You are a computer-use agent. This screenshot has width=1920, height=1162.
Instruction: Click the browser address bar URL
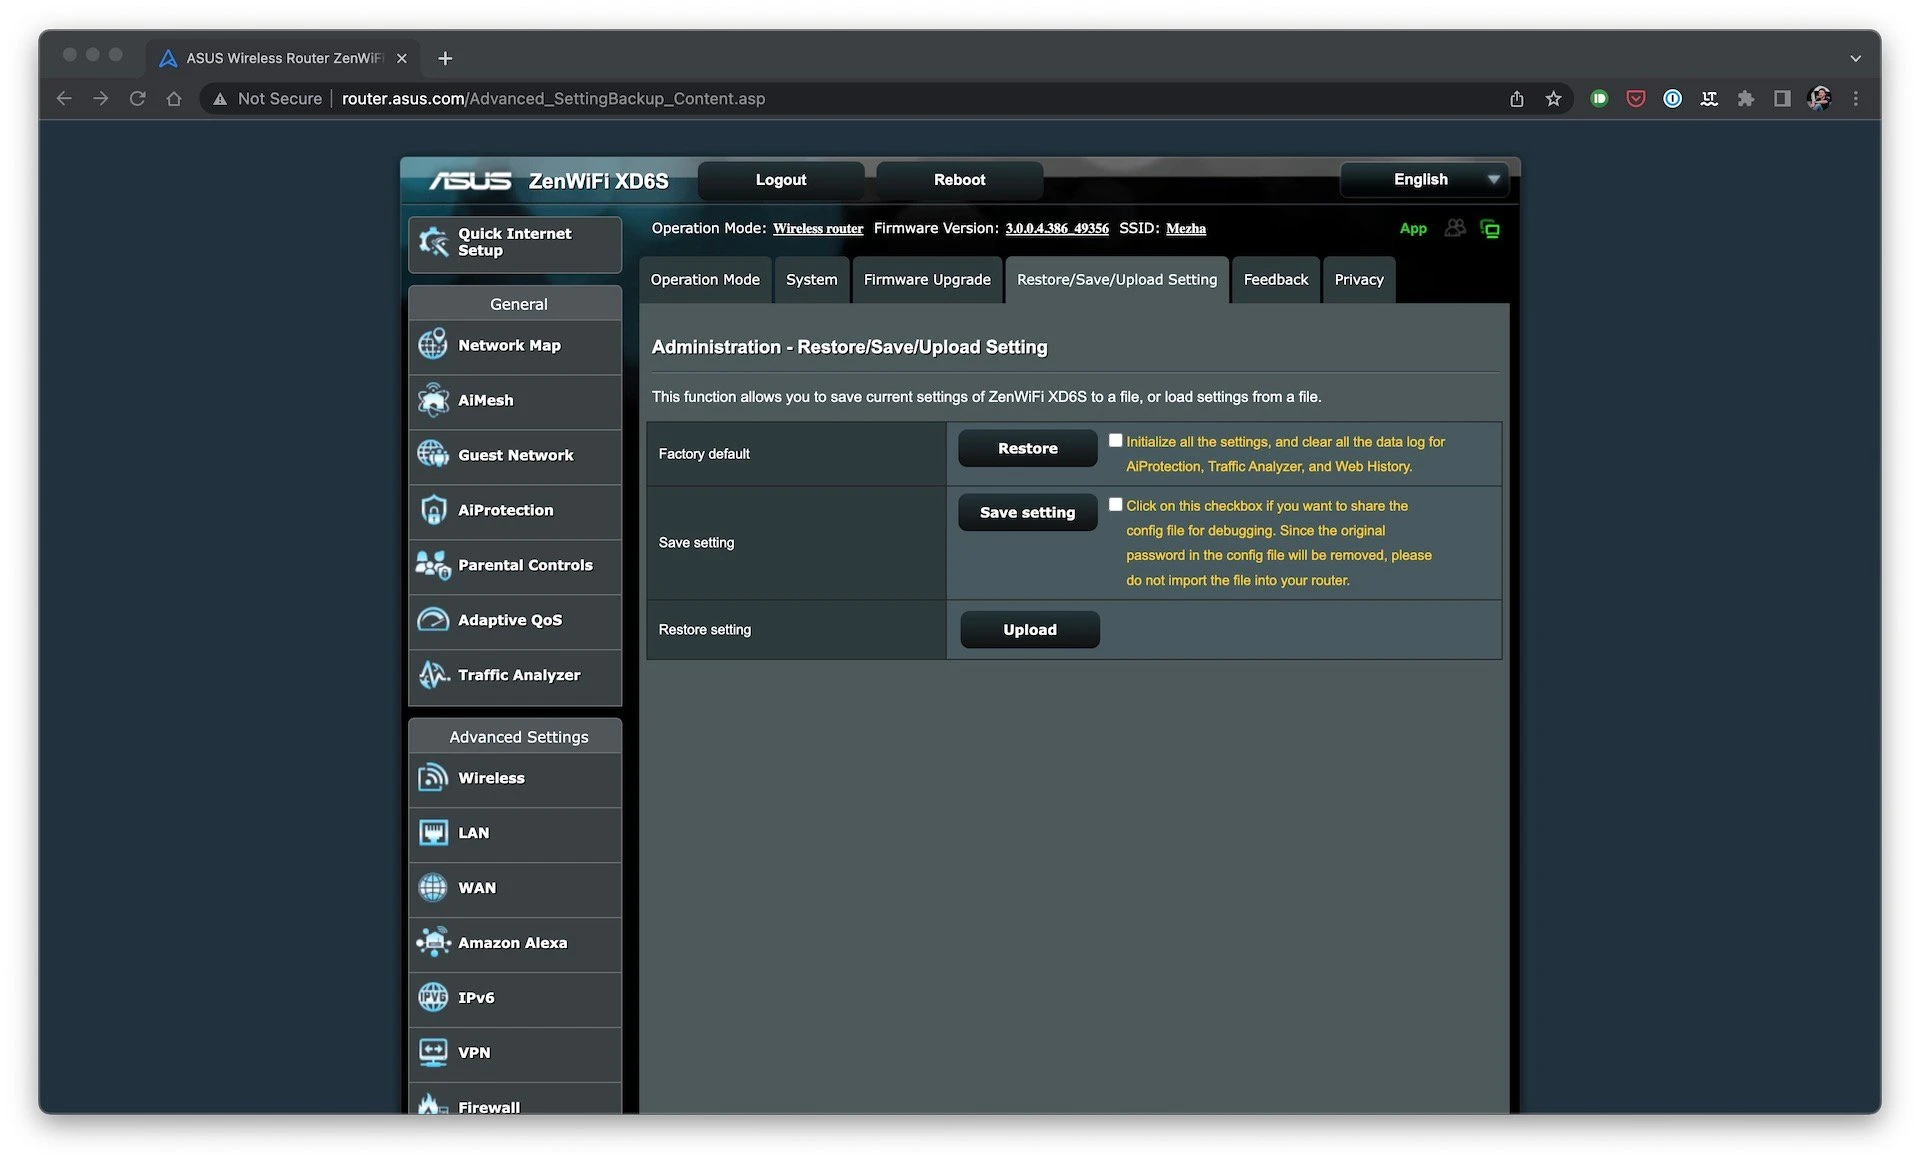(x=553, y=99)
